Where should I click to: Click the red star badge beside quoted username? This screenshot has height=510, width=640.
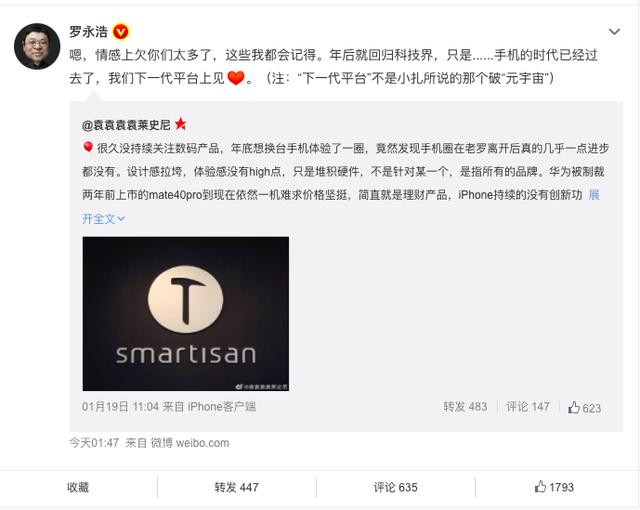tap(180, 124)
